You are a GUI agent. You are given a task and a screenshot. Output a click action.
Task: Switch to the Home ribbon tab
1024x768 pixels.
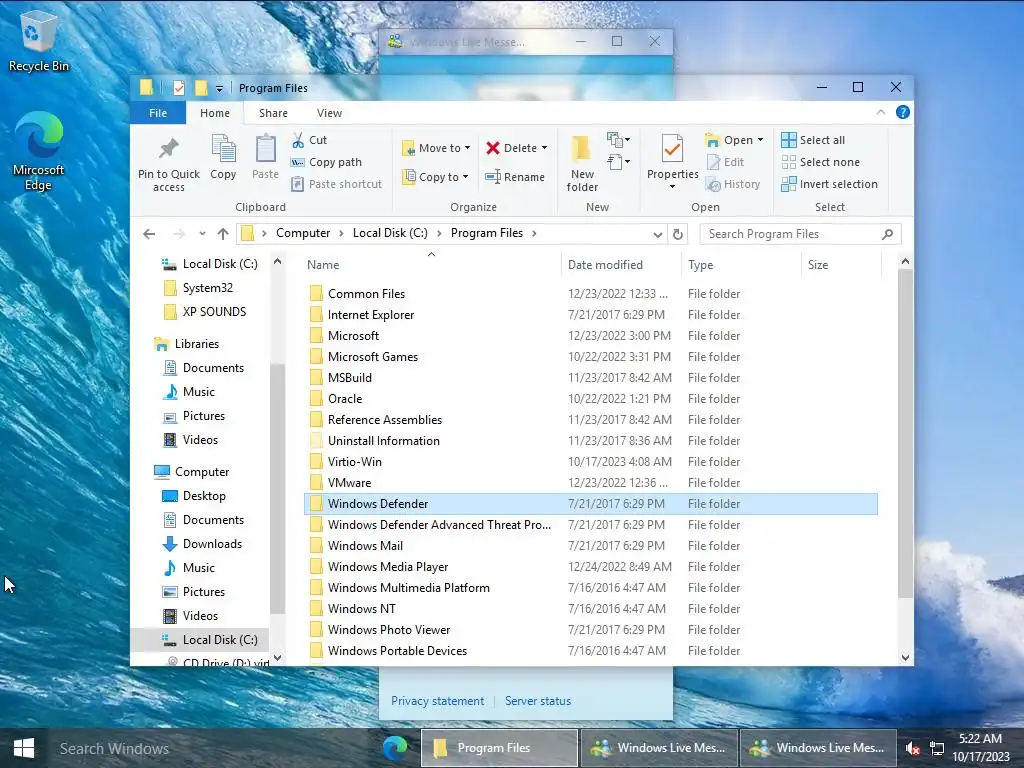tap(215, 113)
